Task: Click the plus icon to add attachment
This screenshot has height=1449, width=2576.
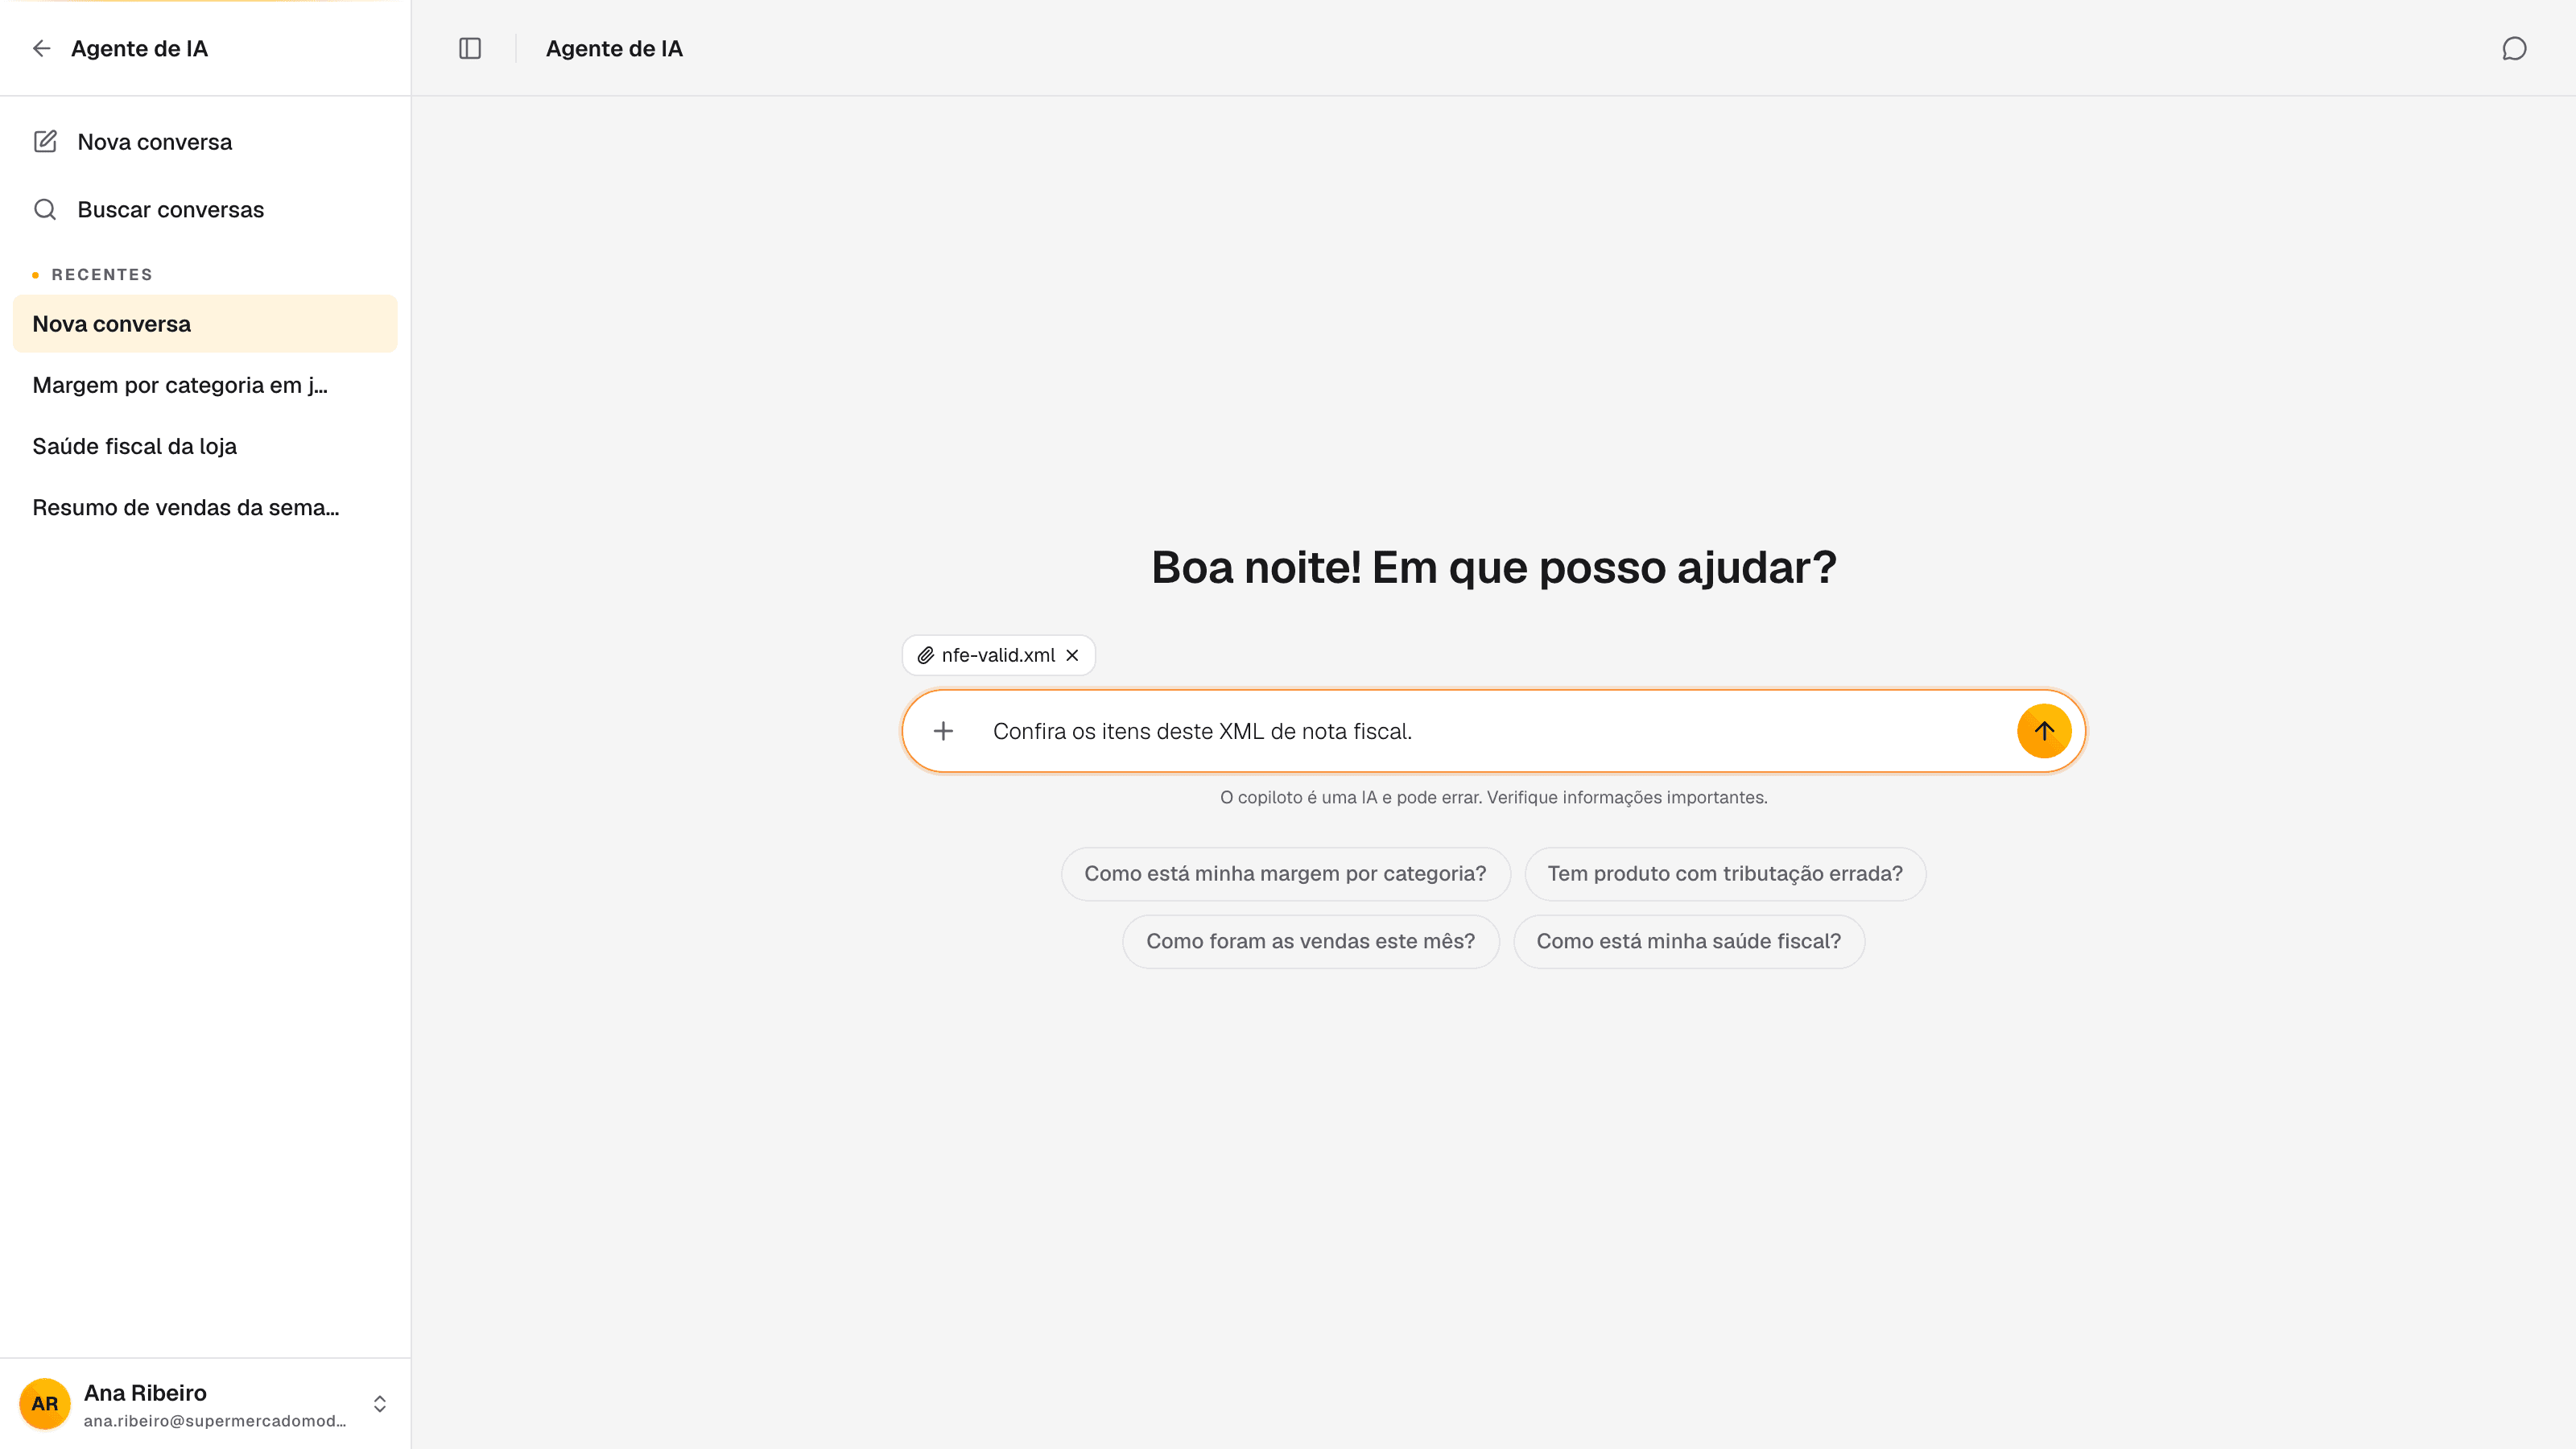Action: click(943, 731)
